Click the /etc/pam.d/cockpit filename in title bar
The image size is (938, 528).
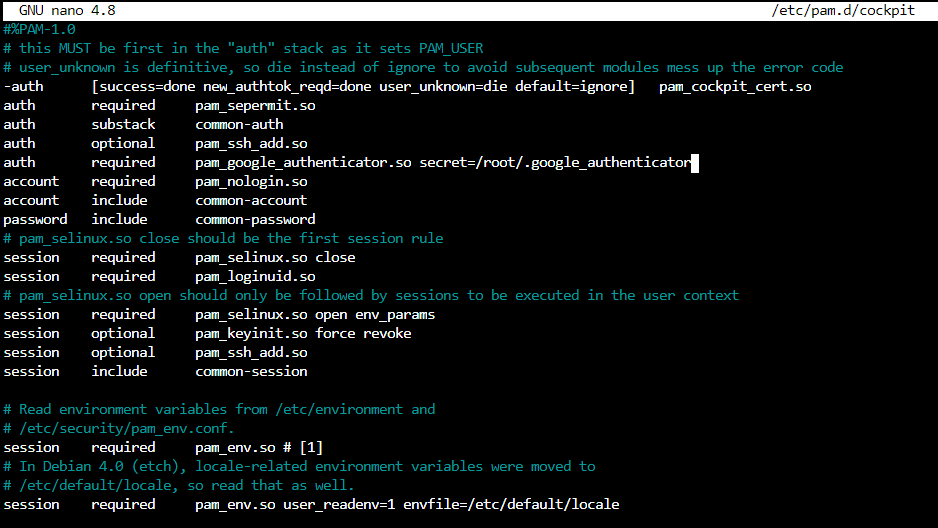(x=843, y=10)
